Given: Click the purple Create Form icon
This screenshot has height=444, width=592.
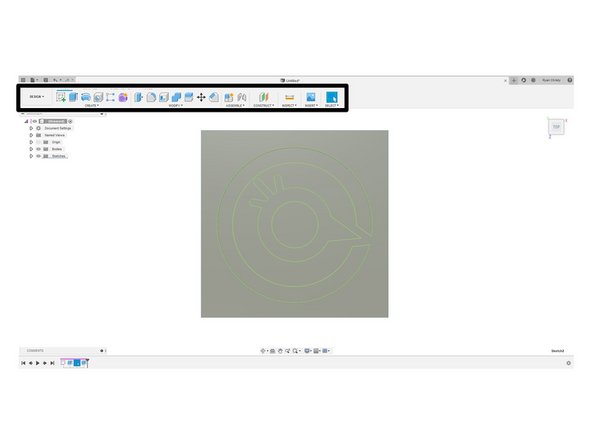Looking at the screenshot, I should [x=123, y=97].
